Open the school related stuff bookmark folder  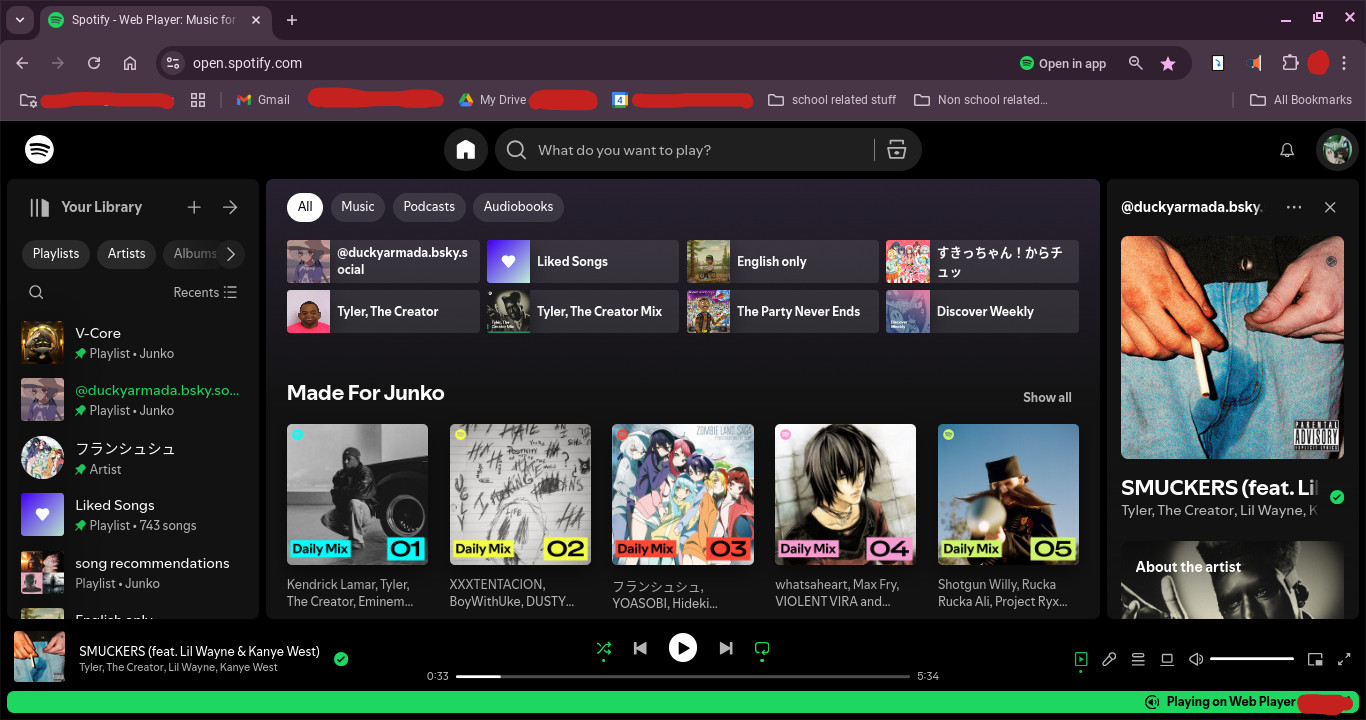coord(832,100)
